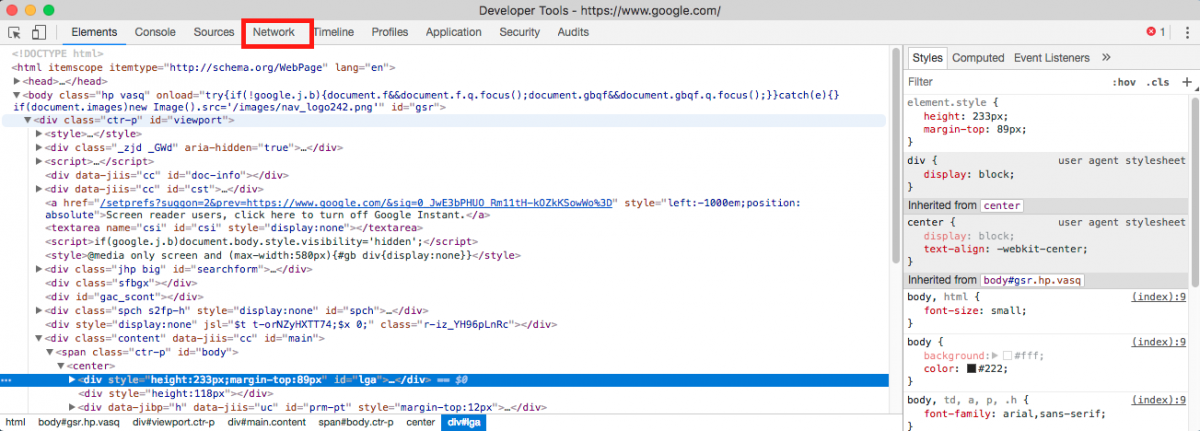Click the body#gsr.hp.vasq inherited-from label

pos(1033,280)
